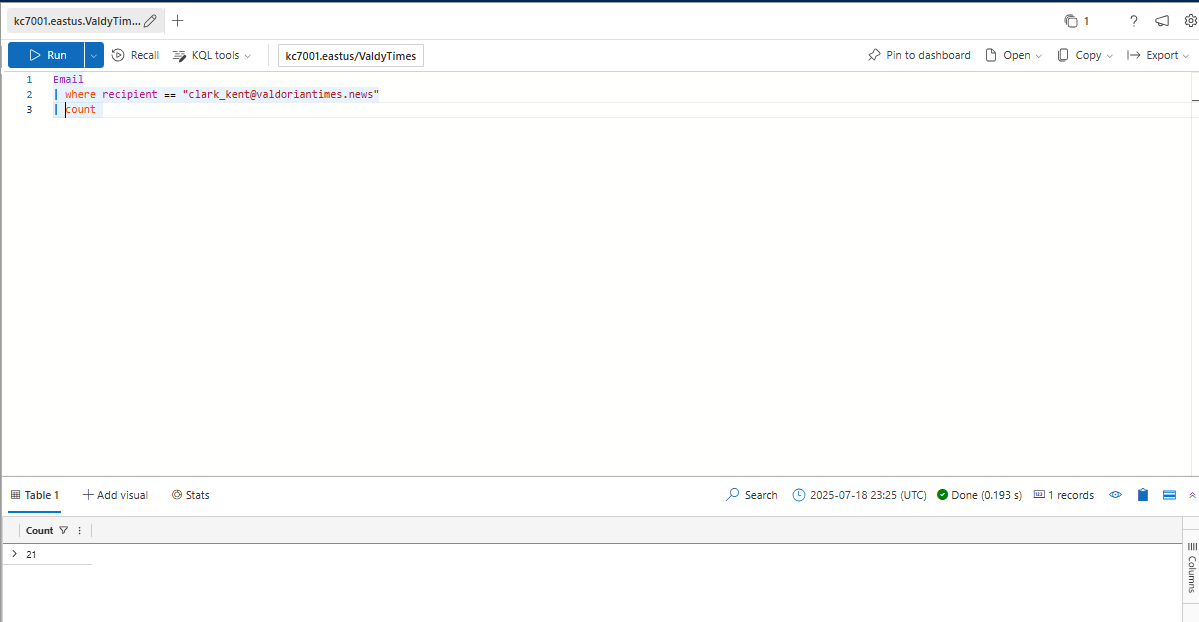The height and width of the screenshot is (622, 1199).
Task: Add a new query tab
Action: pyautogui.click(x=177, y=21)
